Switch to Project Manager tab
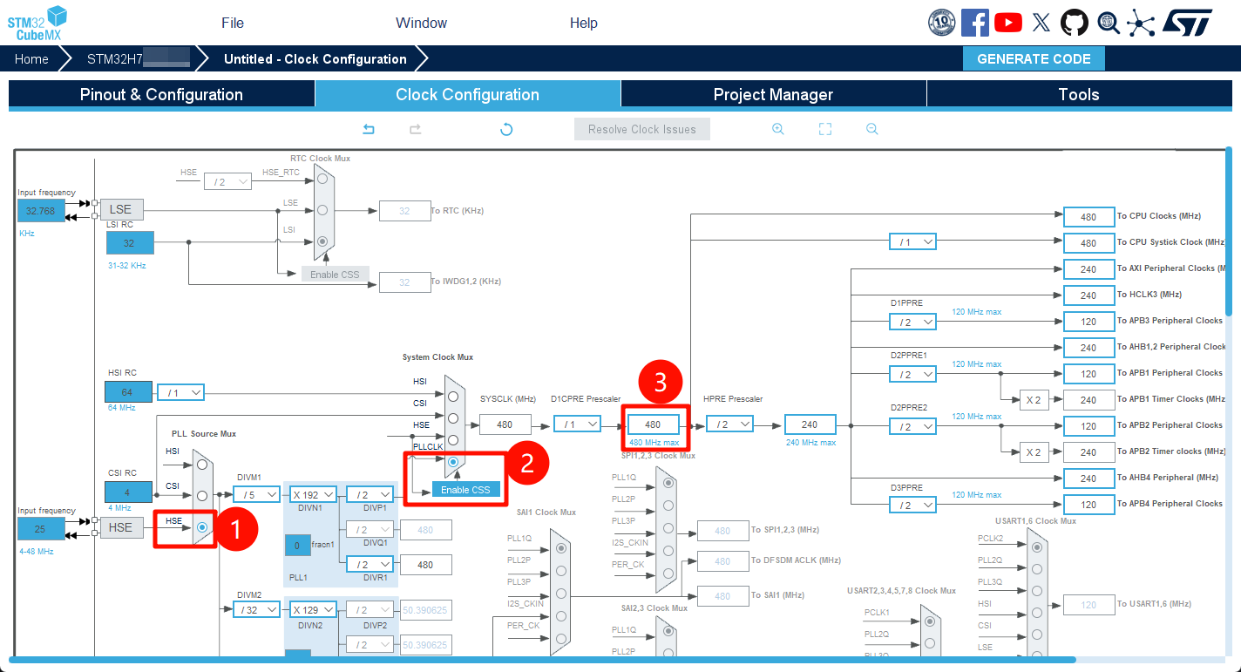Image resolution: width=1241 pixels, height=672 pixels. 773,94
